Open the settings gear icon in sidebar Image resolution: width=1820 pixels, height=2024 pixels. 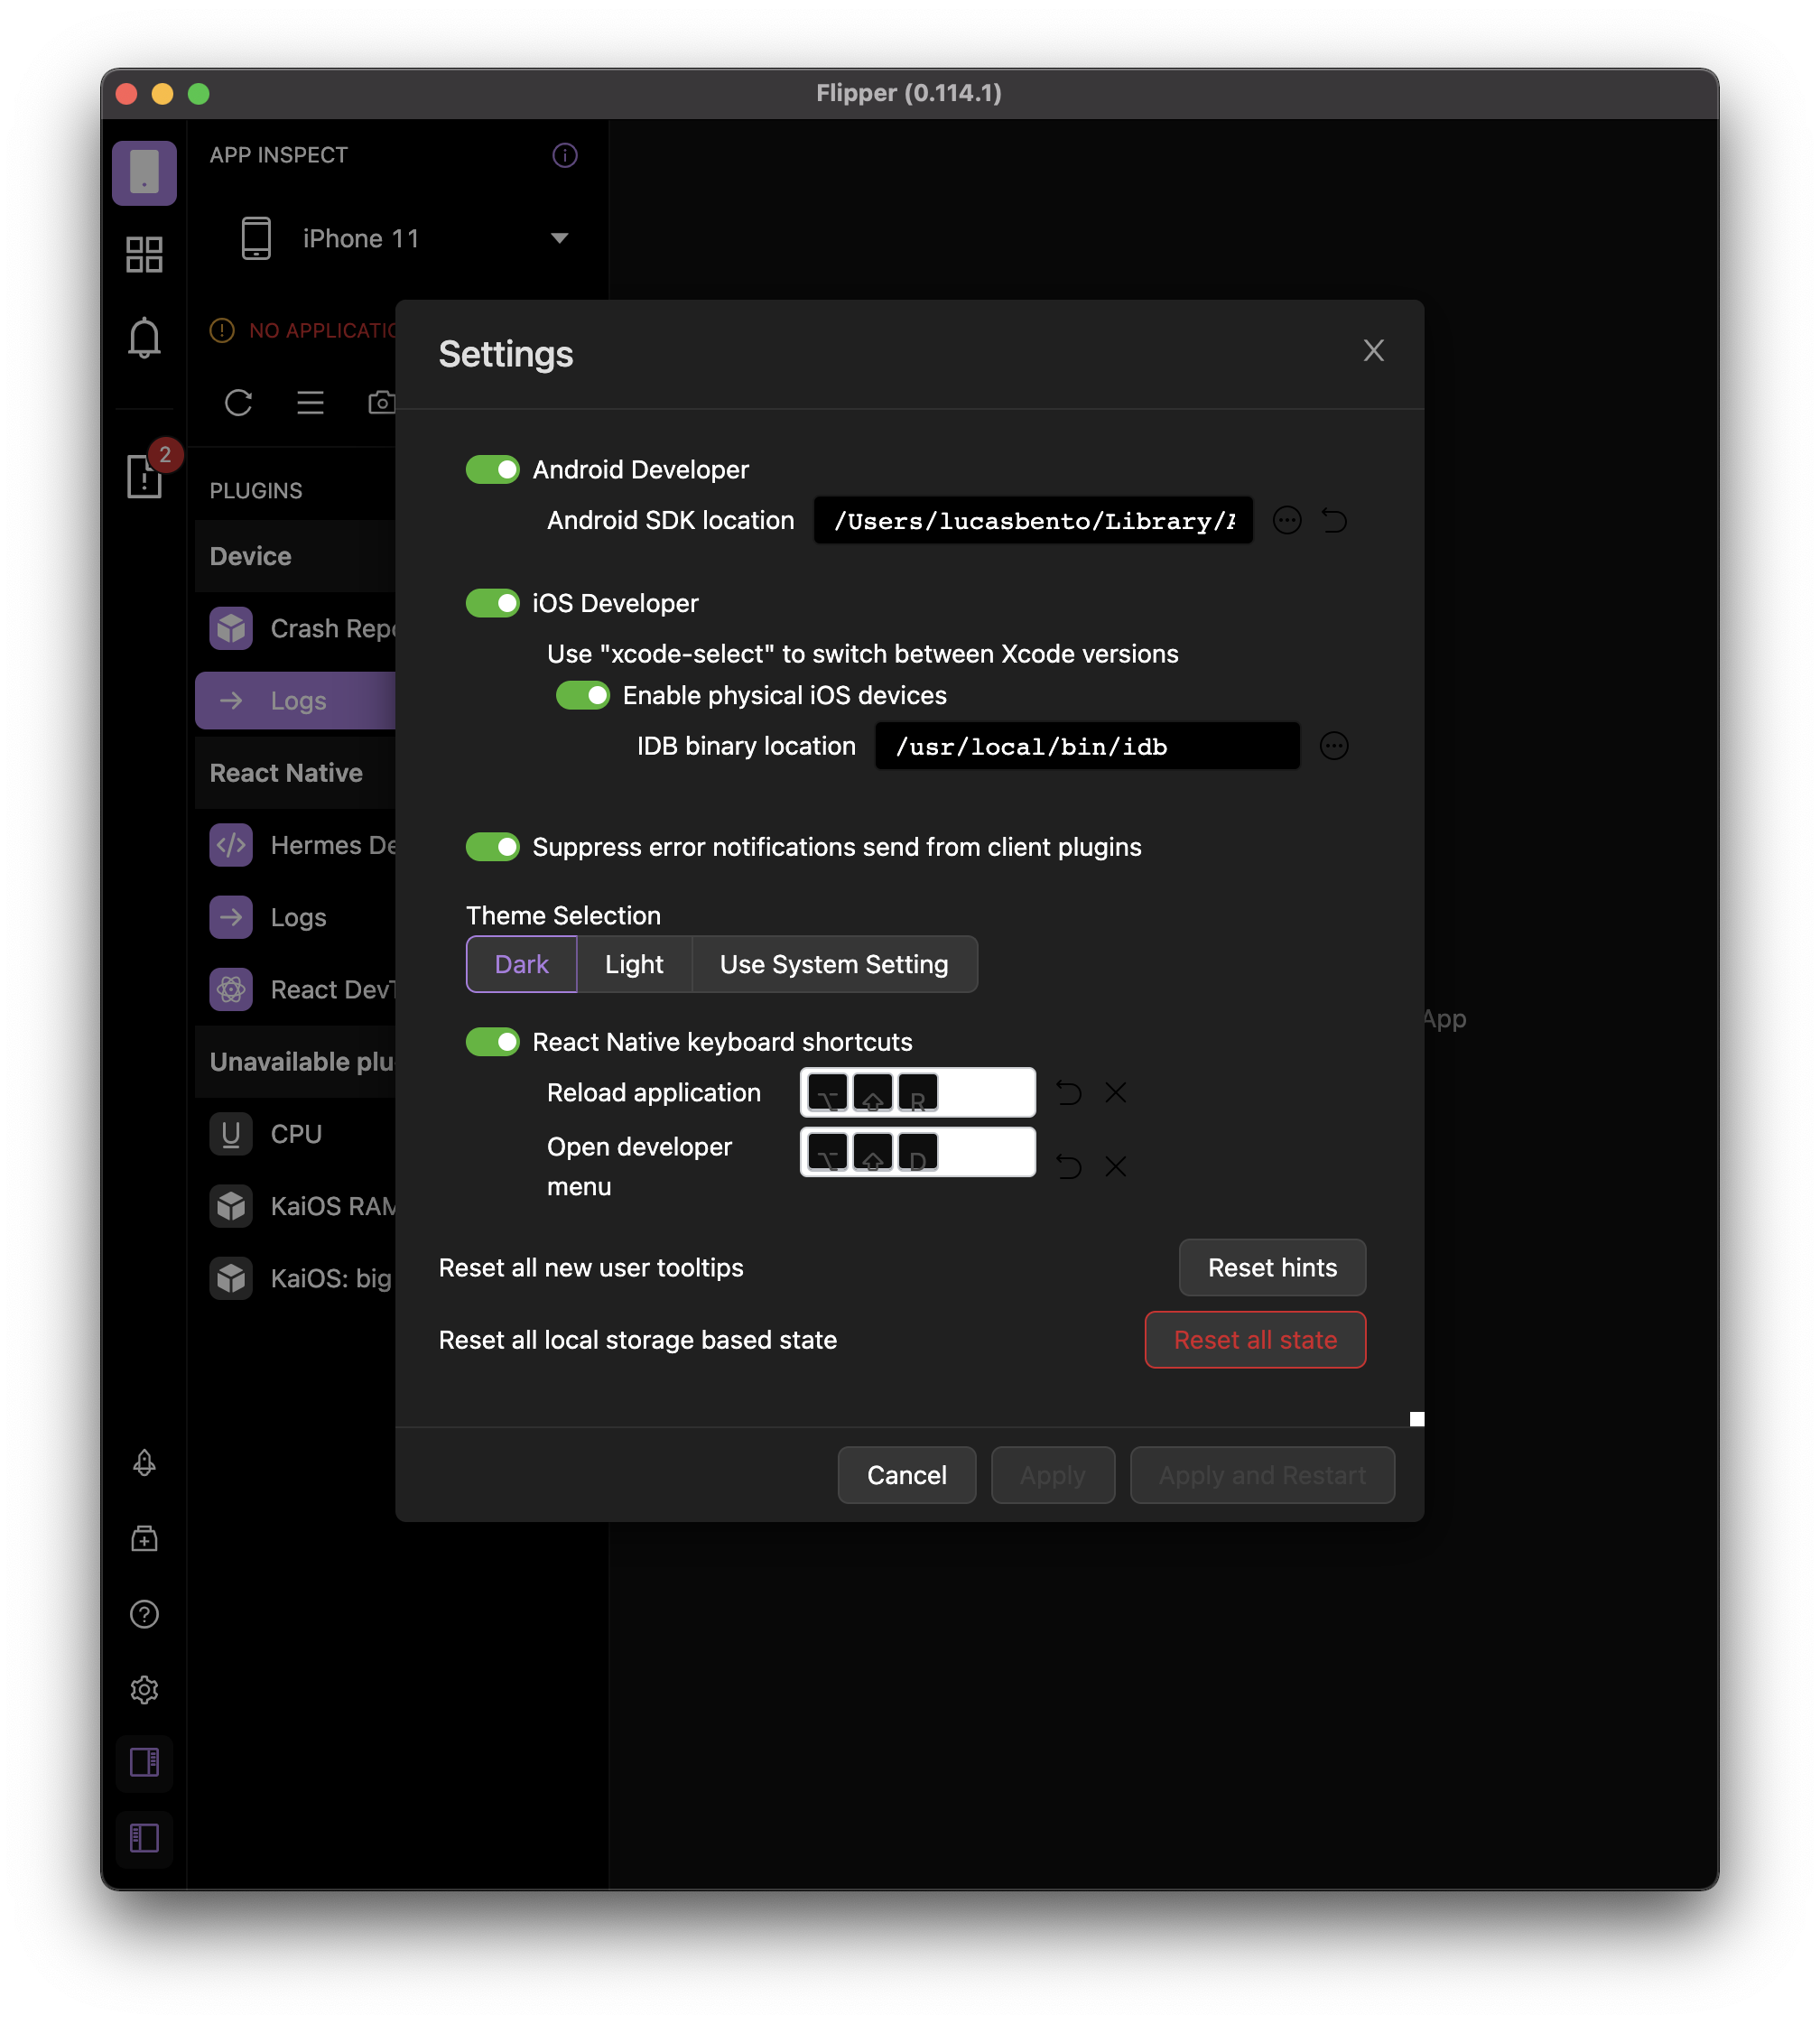coord(144,1689)
